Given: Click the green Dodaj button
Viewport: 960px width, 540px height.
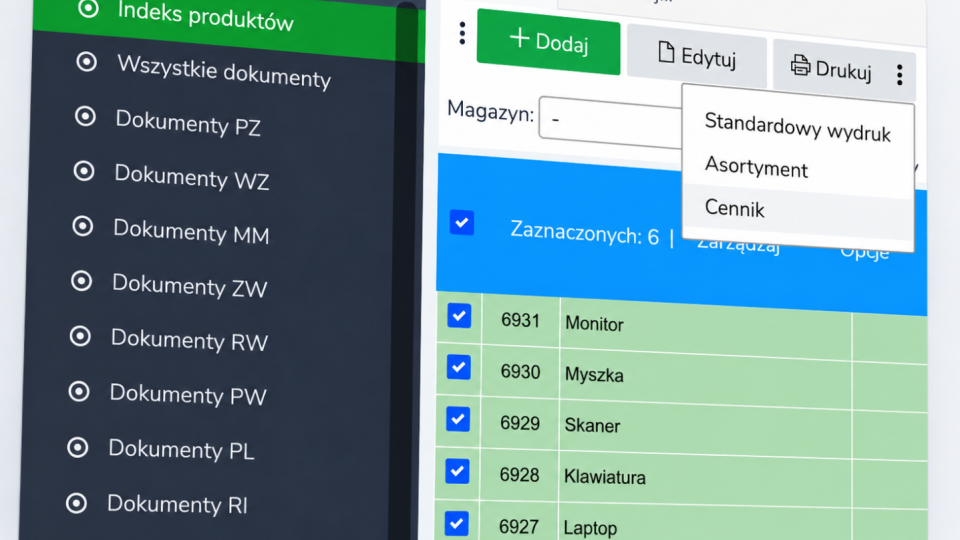Looking at the screenshot, I should [549, 42].
